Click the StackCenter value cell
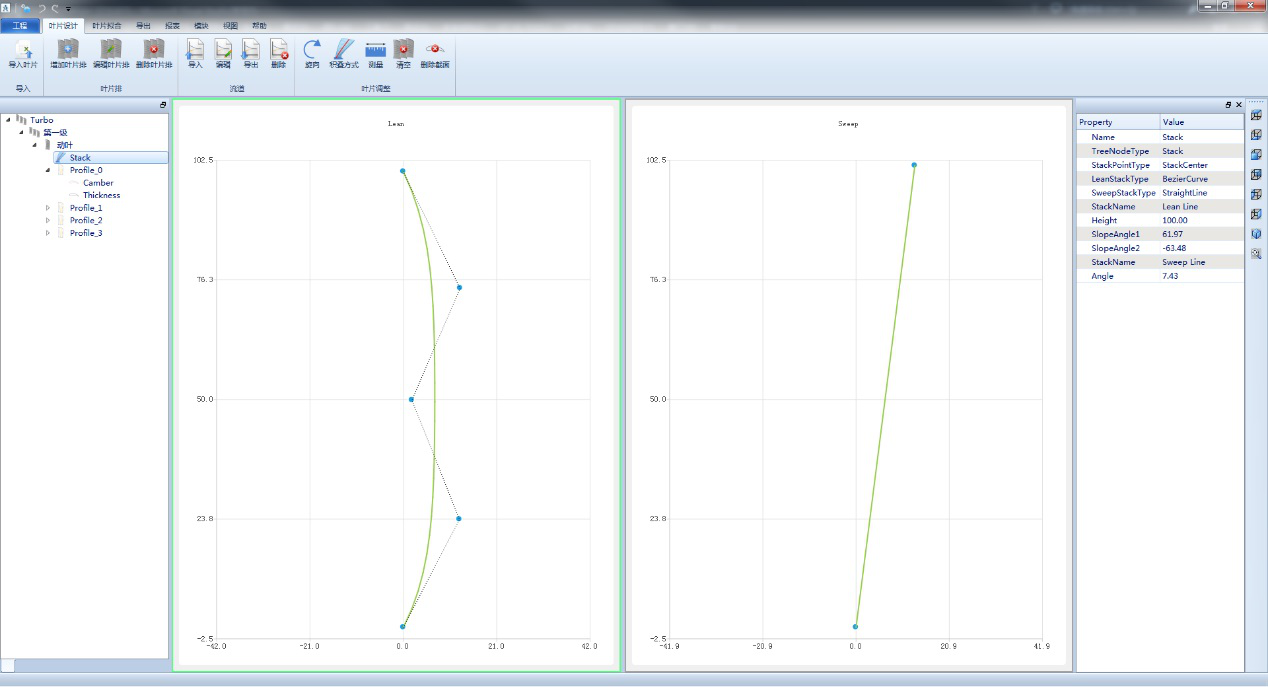 (x=1202, y=165)
